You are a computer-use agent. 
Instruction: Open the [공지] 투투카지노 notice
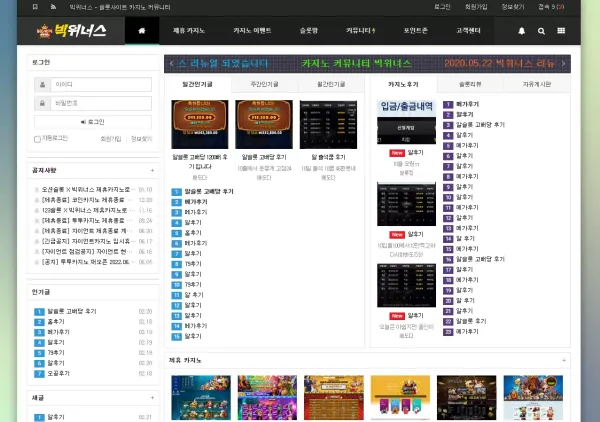(88, 262)
